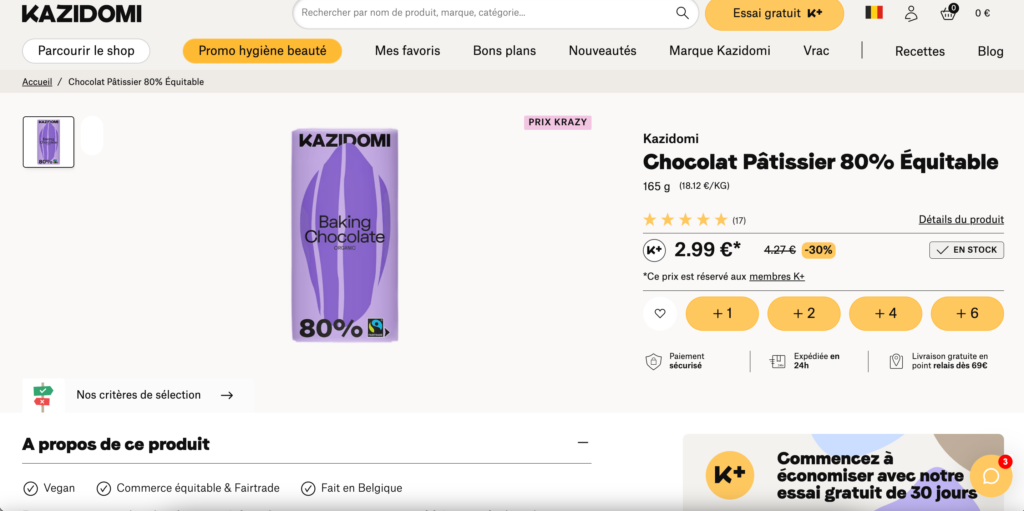The height and width of the screenshot is (511, 1024).
Task: Click the Kazidomi logo
Action: [x=81, y=14]
